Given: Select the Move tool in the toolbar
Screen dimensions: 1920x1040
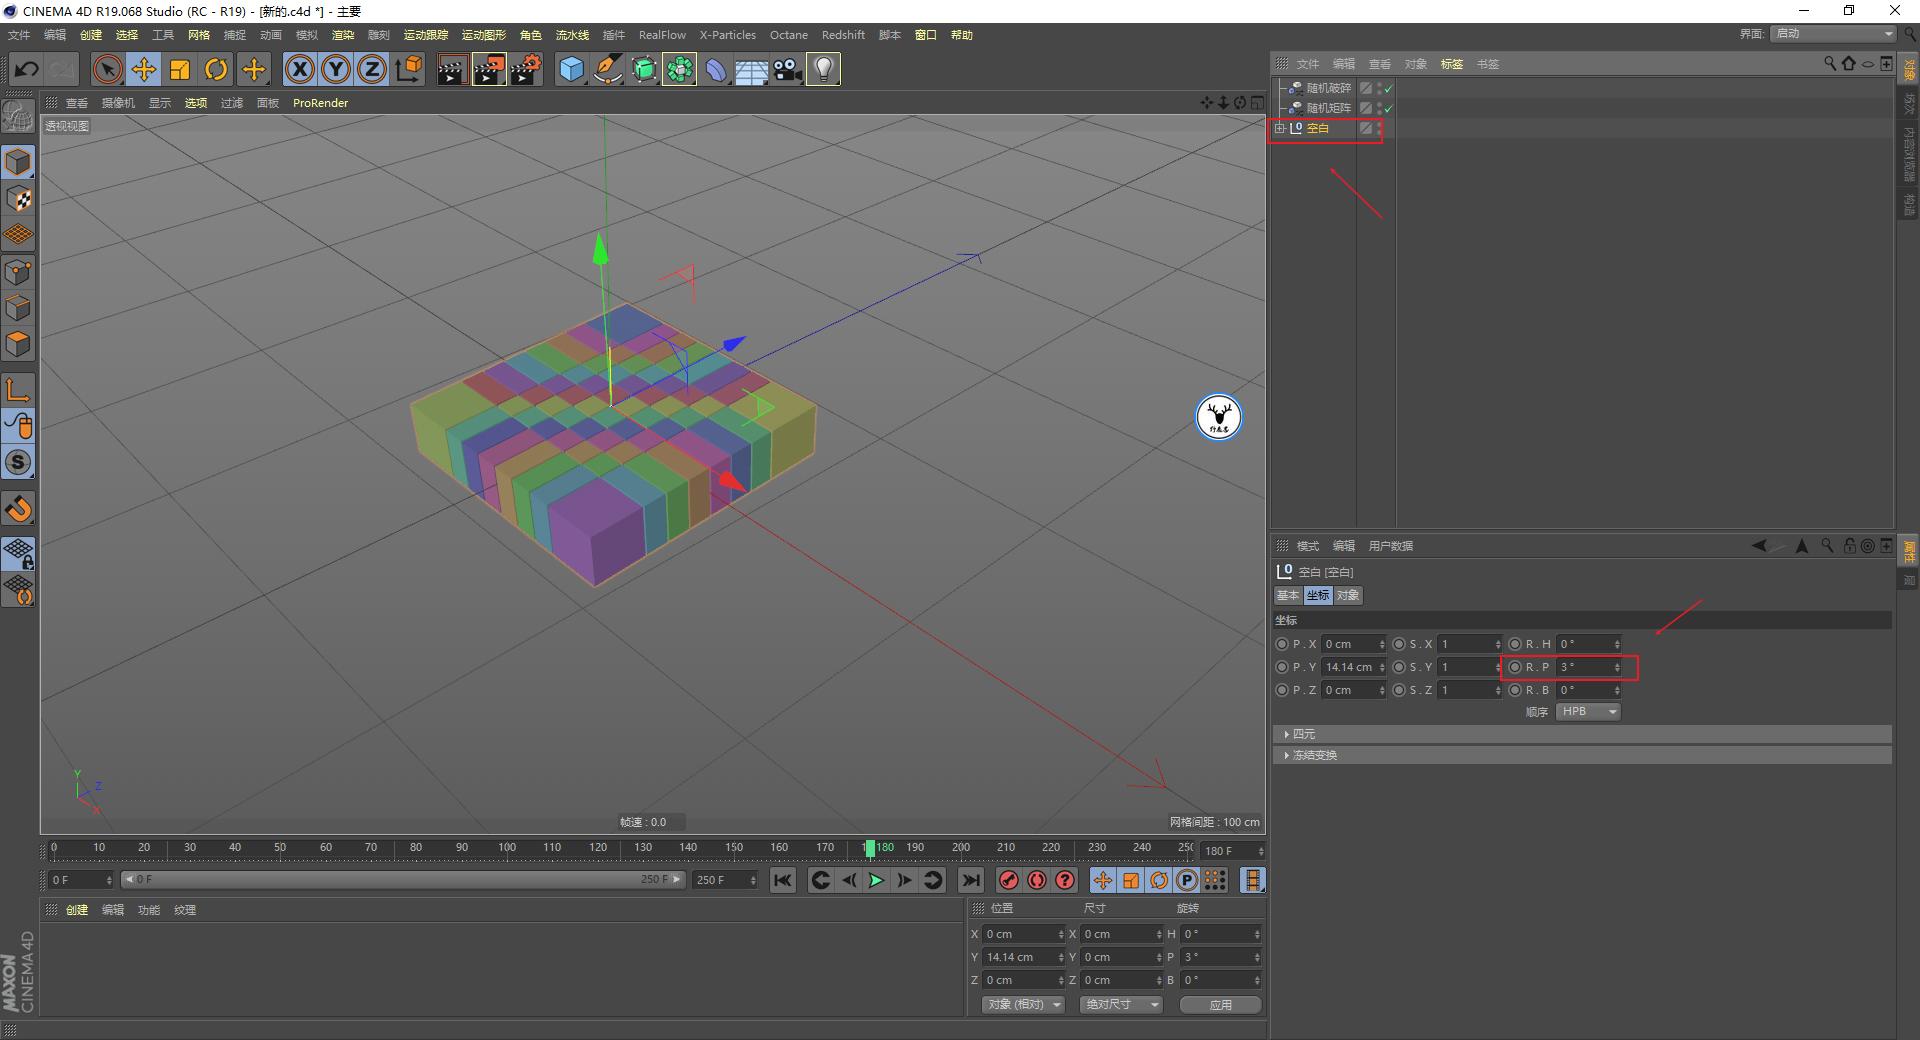Looking at the screenshot, I should click(x=144, y=69).
